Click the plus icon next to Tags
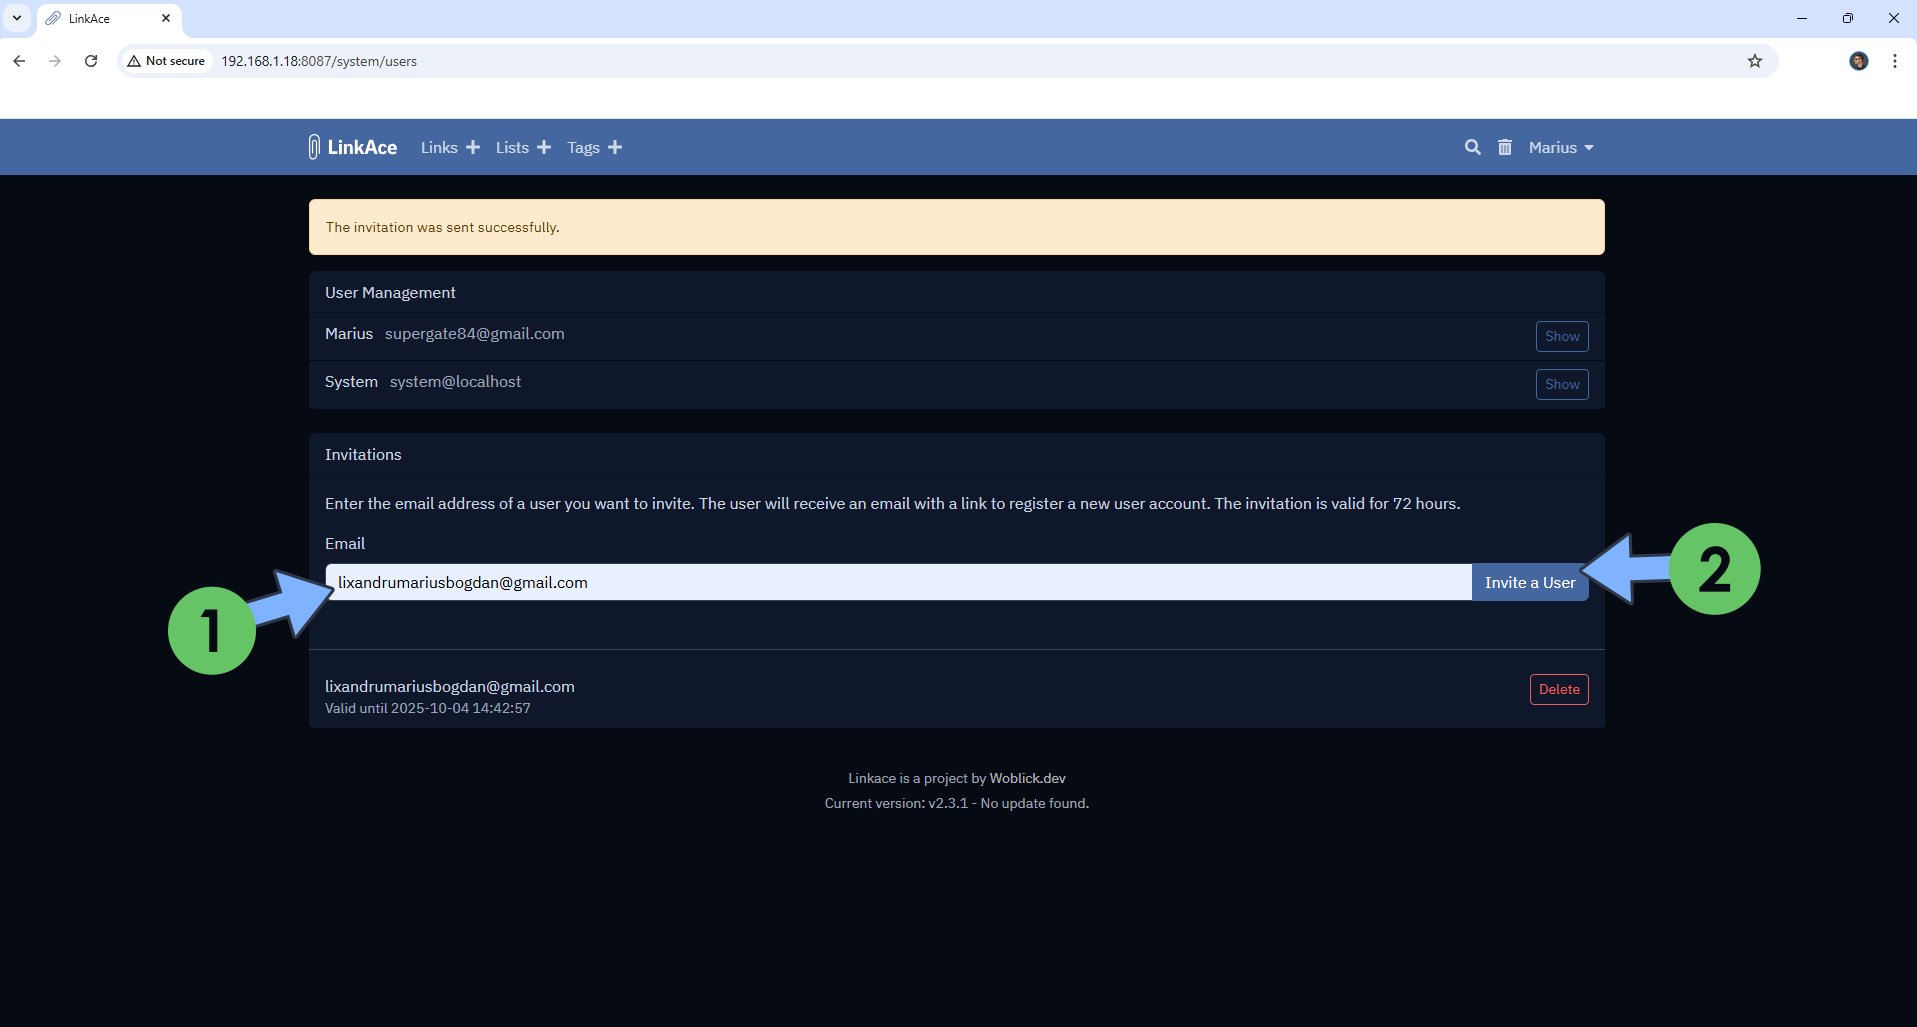 pos(615,147)
